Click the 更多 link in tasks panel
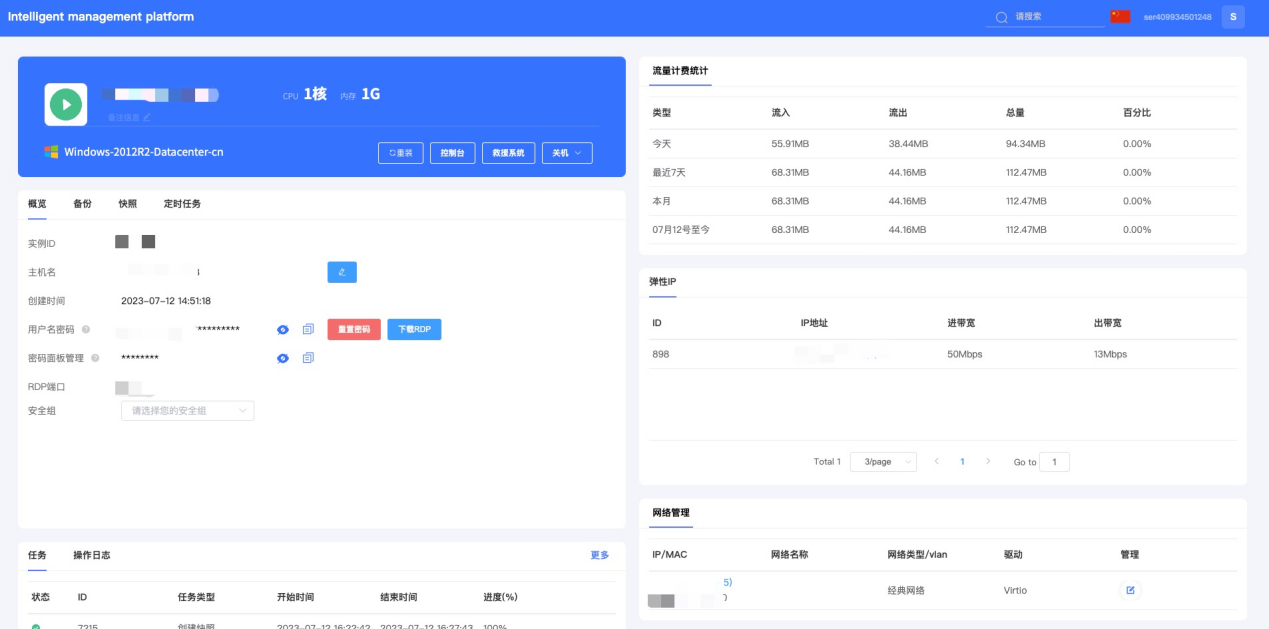Screen dimensions: 1269x629 point(600,555)
